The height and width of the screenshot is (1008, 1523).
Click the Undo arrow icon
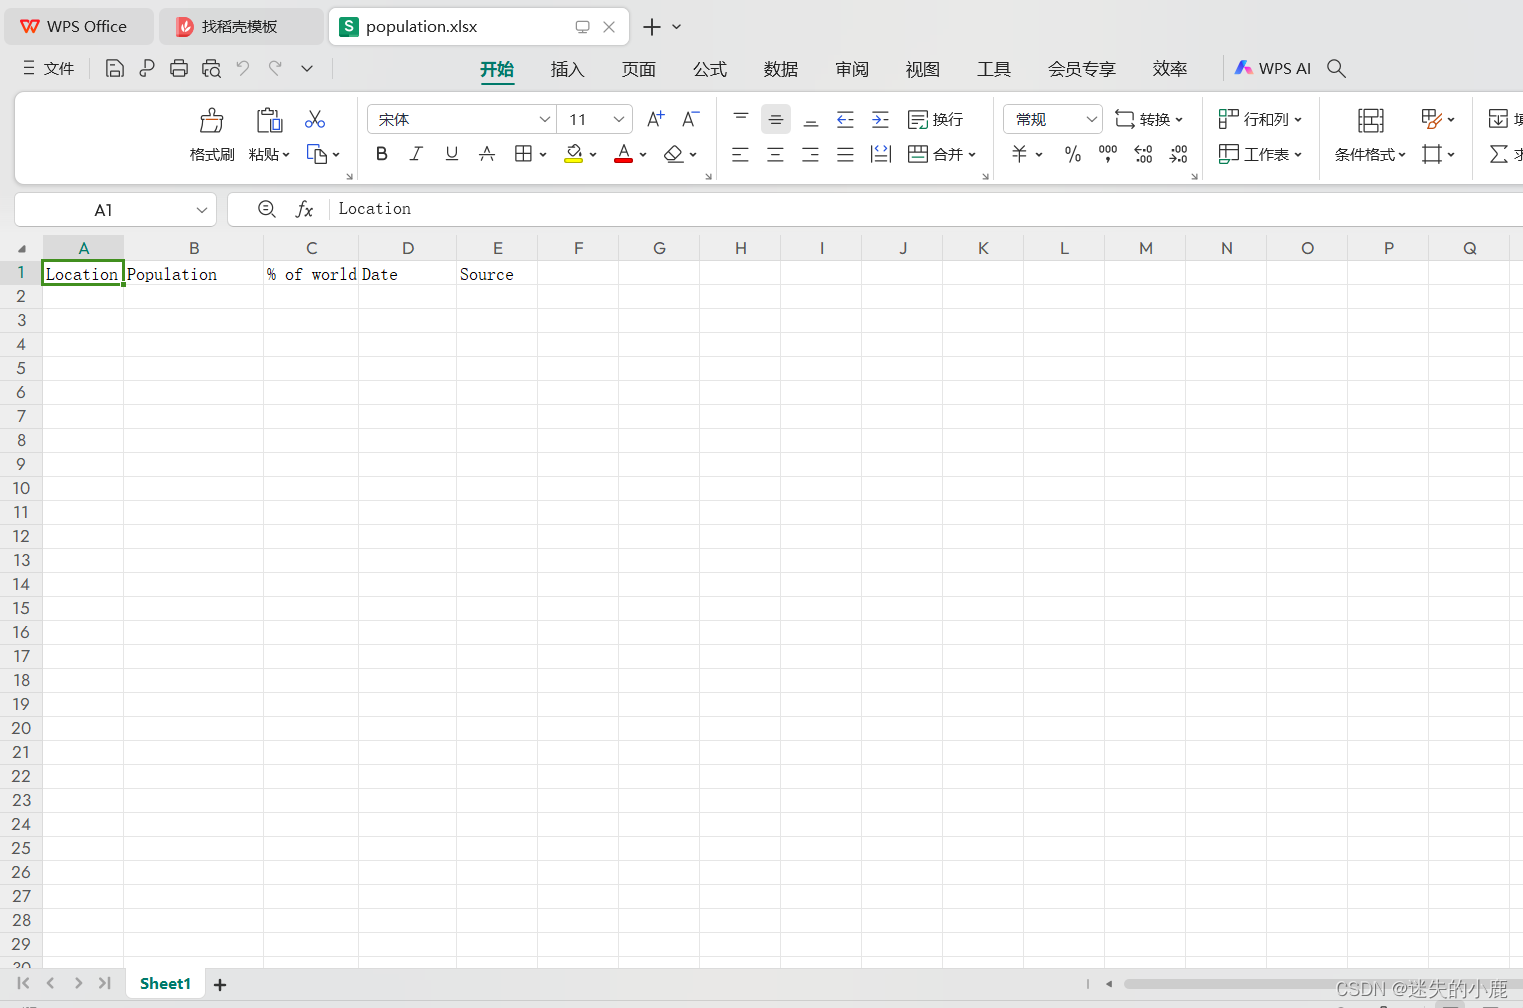coord(243,68)
